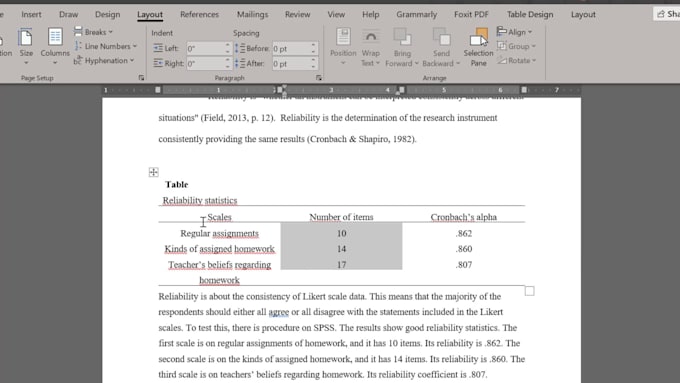Click the Spacing After input field
The image size is (680, 383).
click(x=291, y=63)
